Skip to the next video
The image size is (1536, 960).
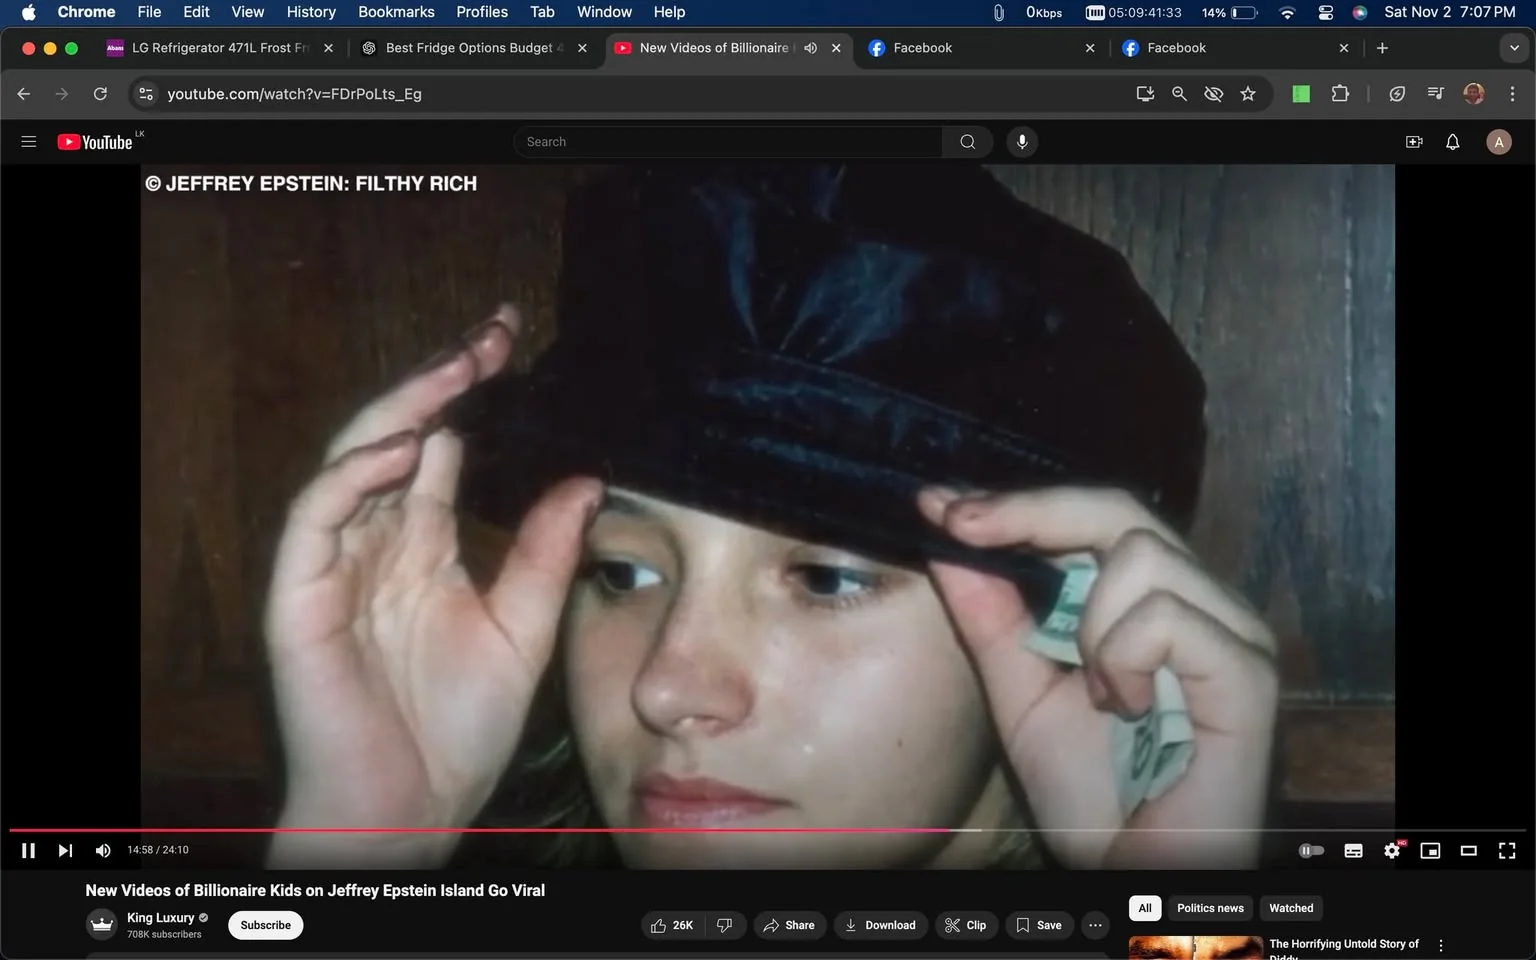(x=65, y=850)
